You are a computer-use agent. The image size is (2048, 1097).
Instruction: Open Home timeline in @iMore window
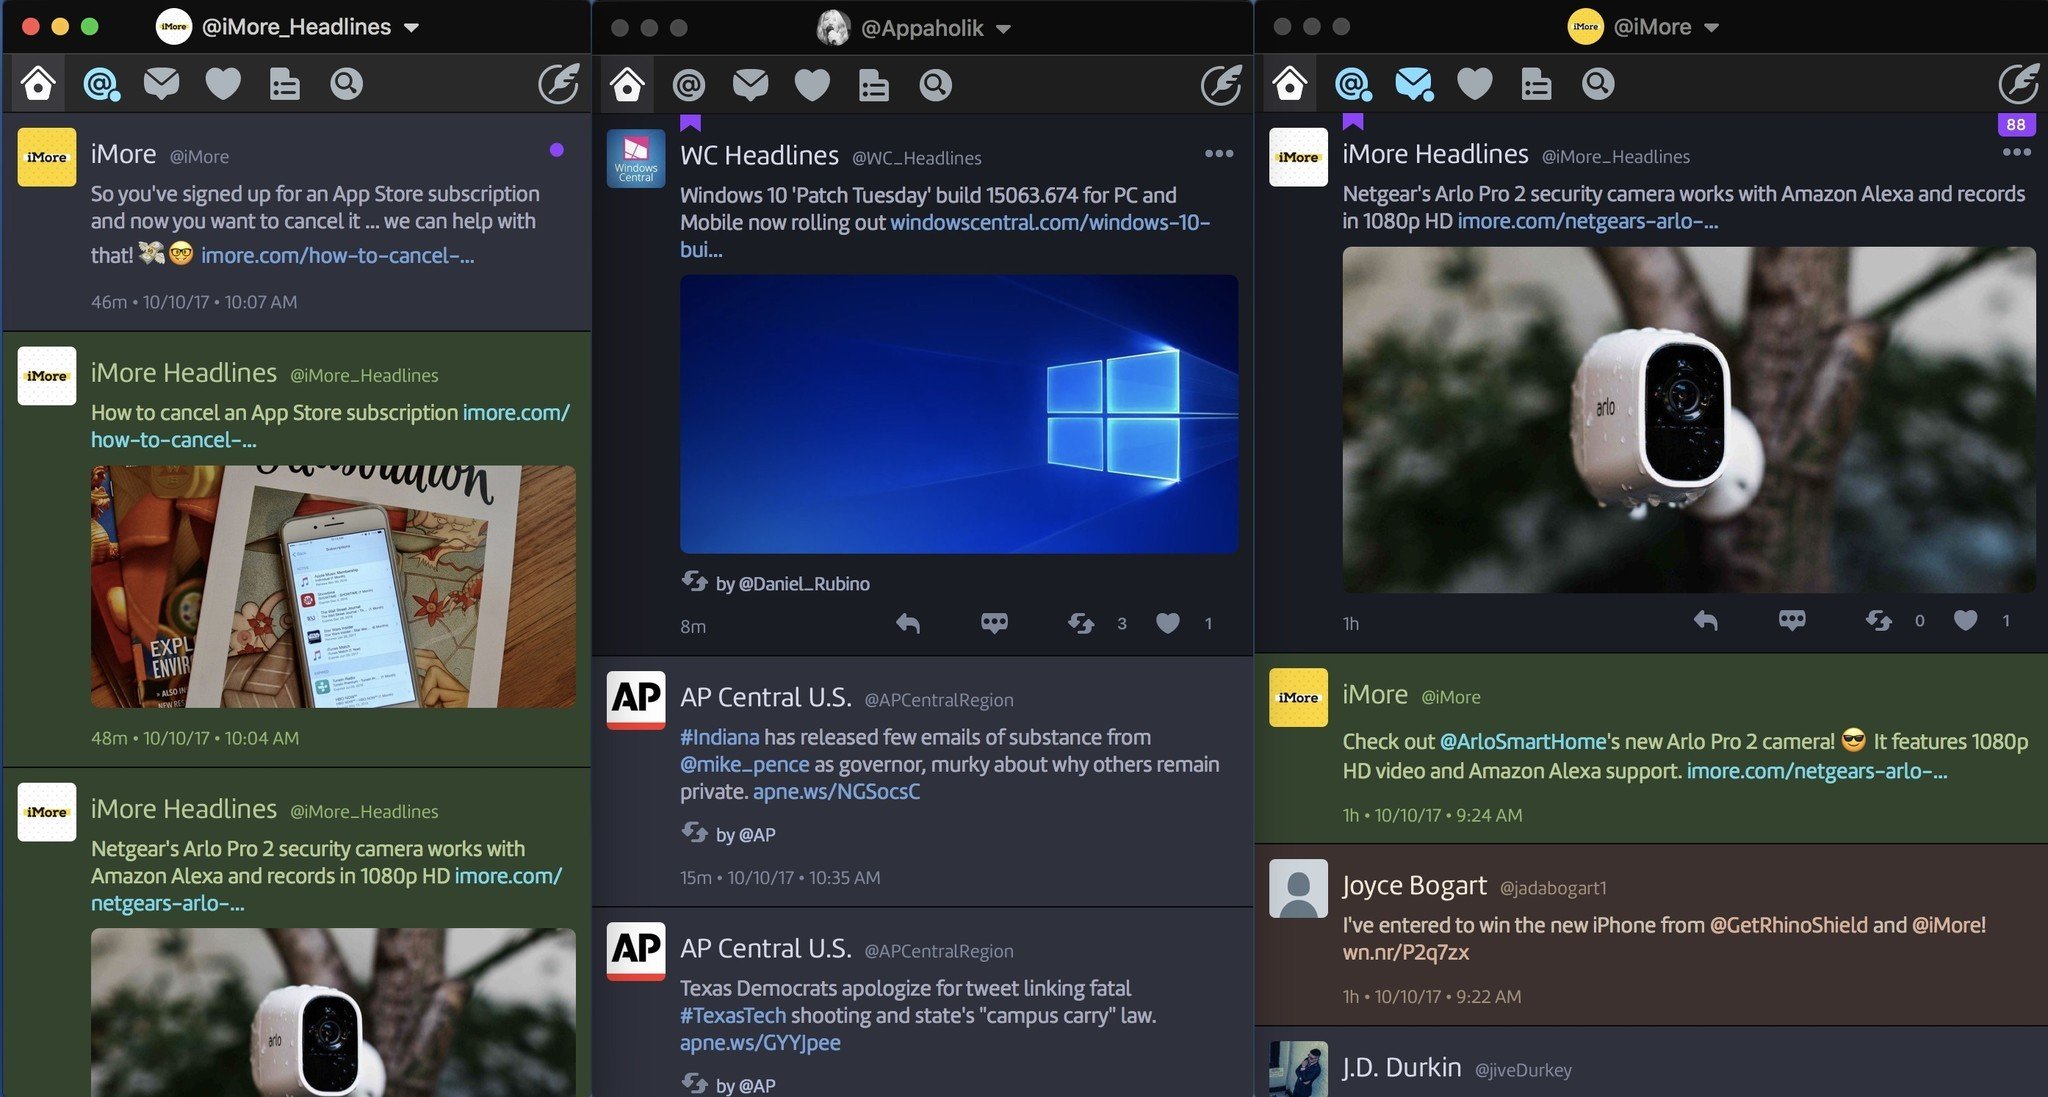pos(1289,83)
